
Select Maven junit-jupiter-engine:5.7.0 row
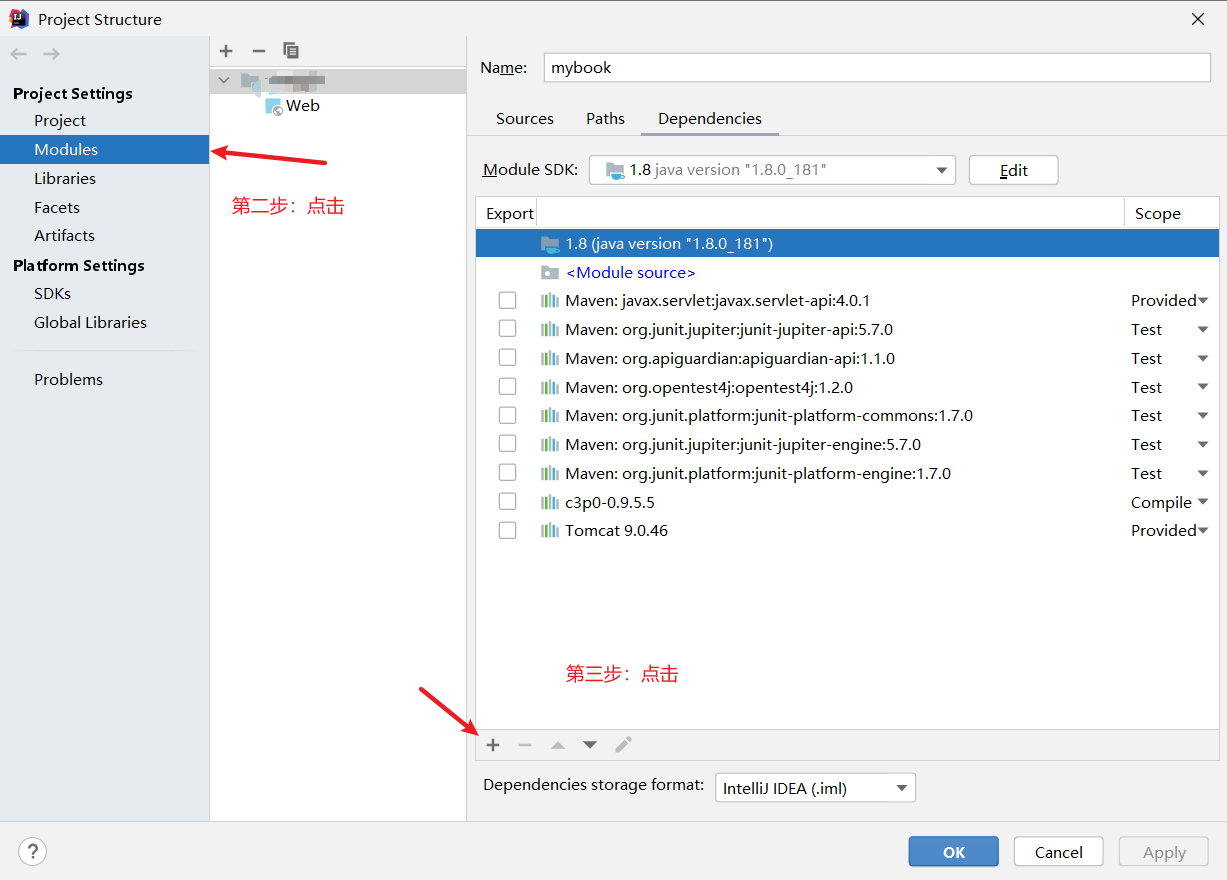pos(847,444)
